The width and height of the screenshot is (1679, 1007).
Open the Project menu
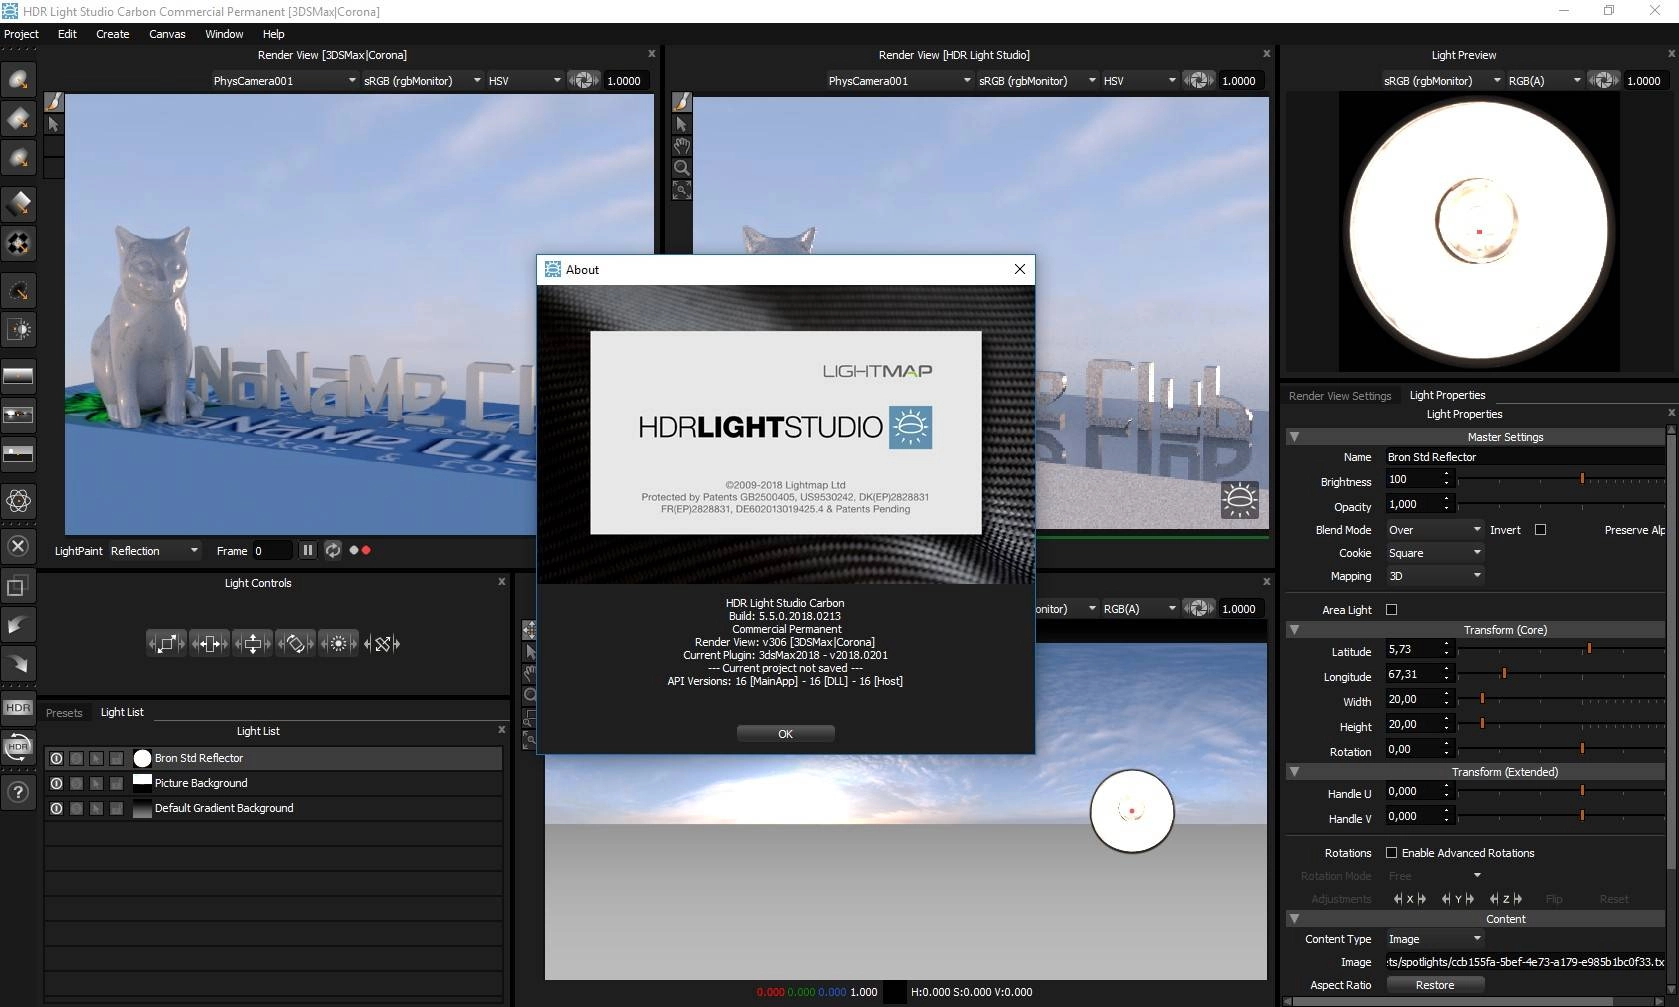pyautogui.click(x=21, y=34)
